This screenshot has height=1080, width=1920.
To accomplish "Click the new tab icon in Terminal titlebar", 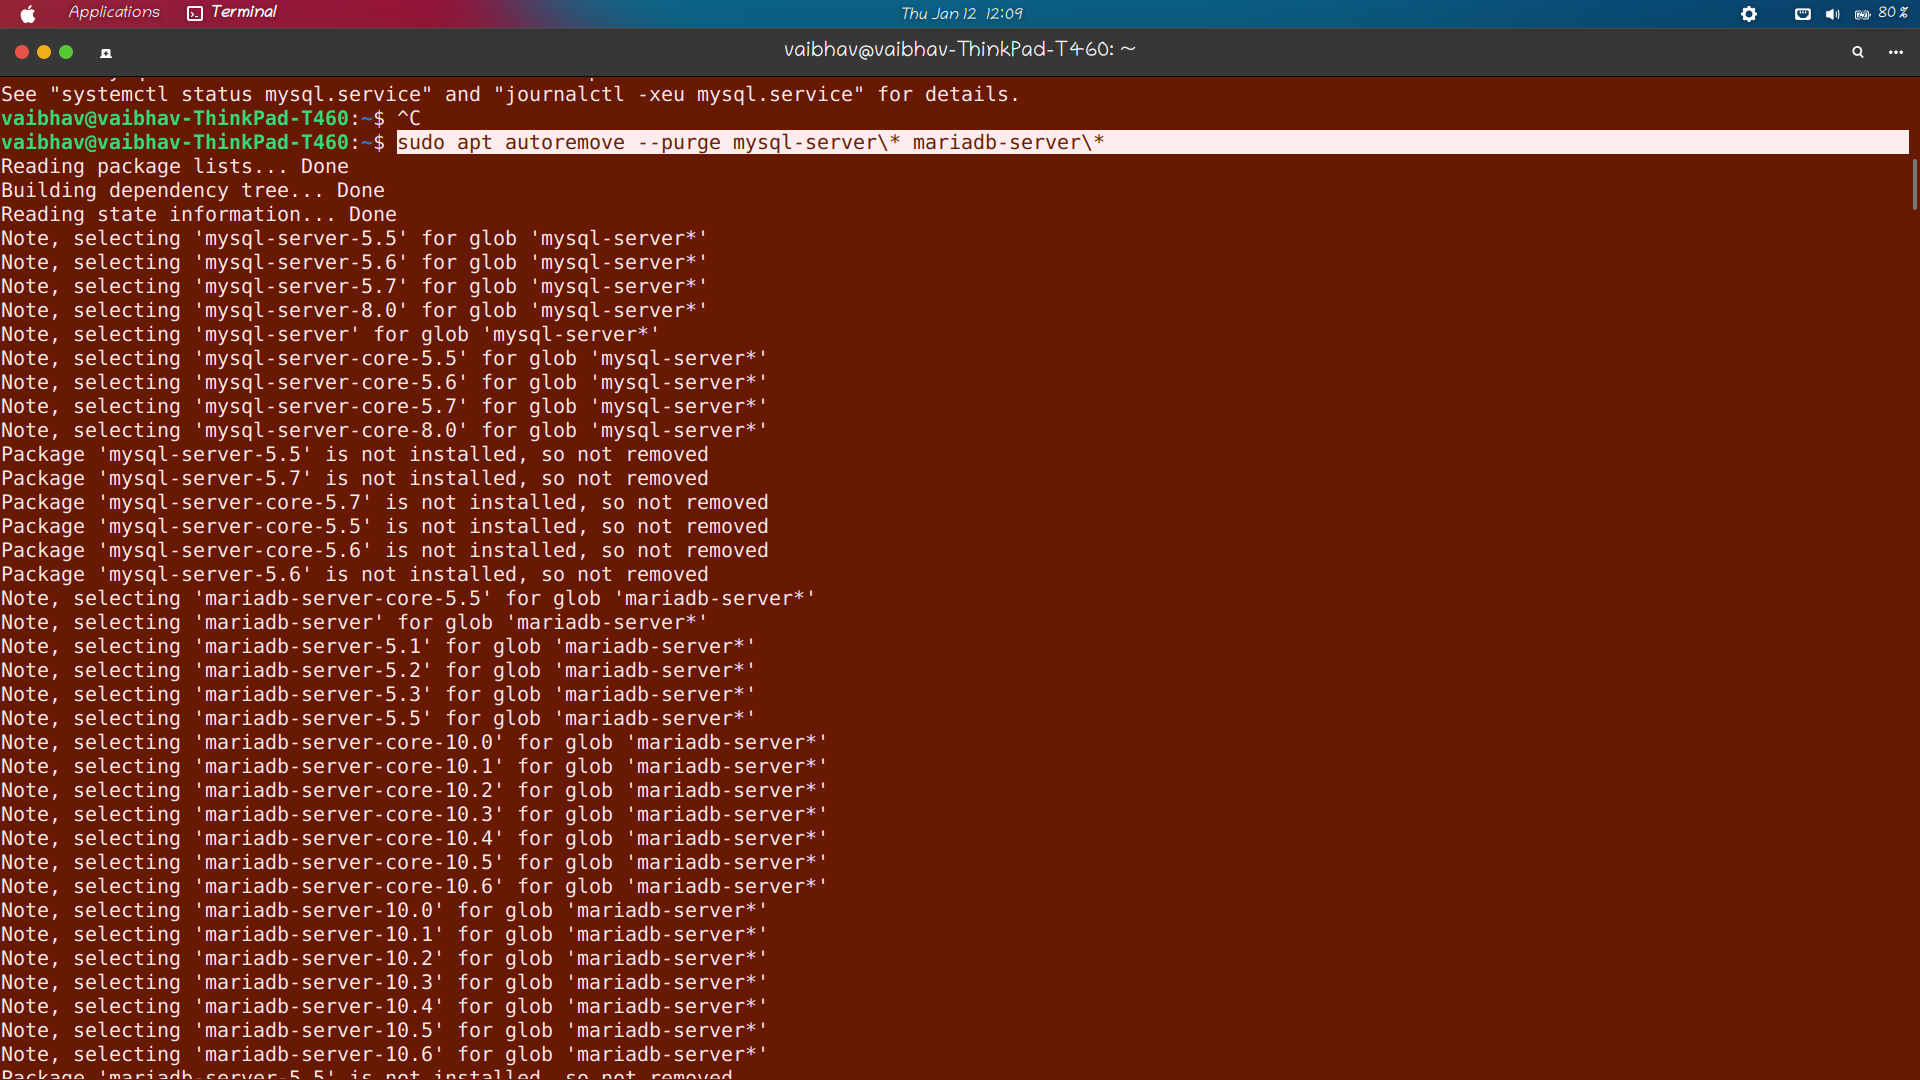I will tap(105, 52).
